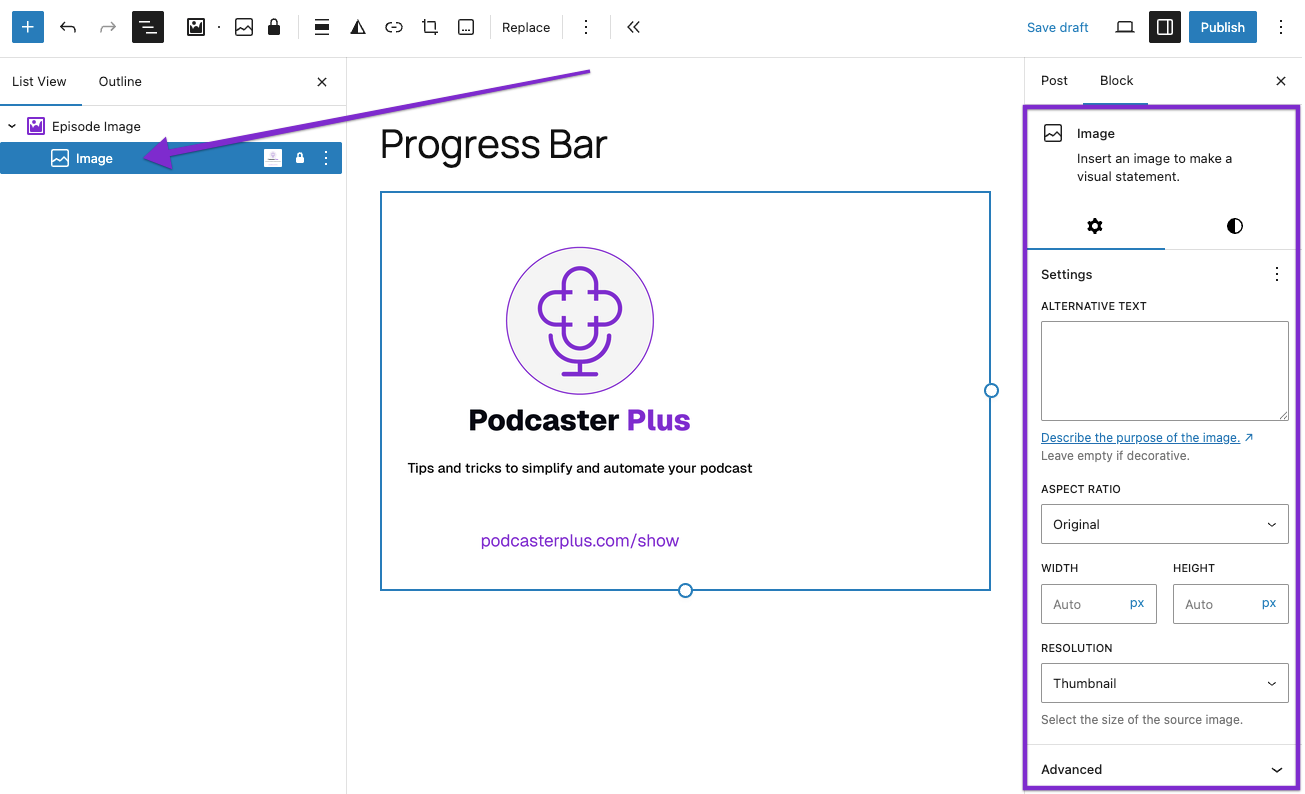Collapse the Episode Image tree item
Image resolution: width=1305 pixels, height=794 pixels.
12,126
